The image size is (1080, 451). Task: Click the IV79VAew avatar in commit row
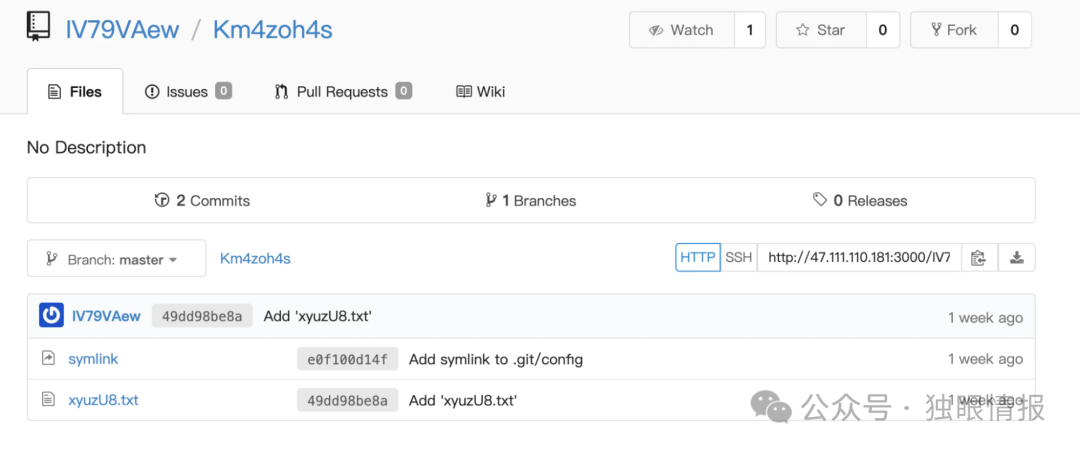52,315
